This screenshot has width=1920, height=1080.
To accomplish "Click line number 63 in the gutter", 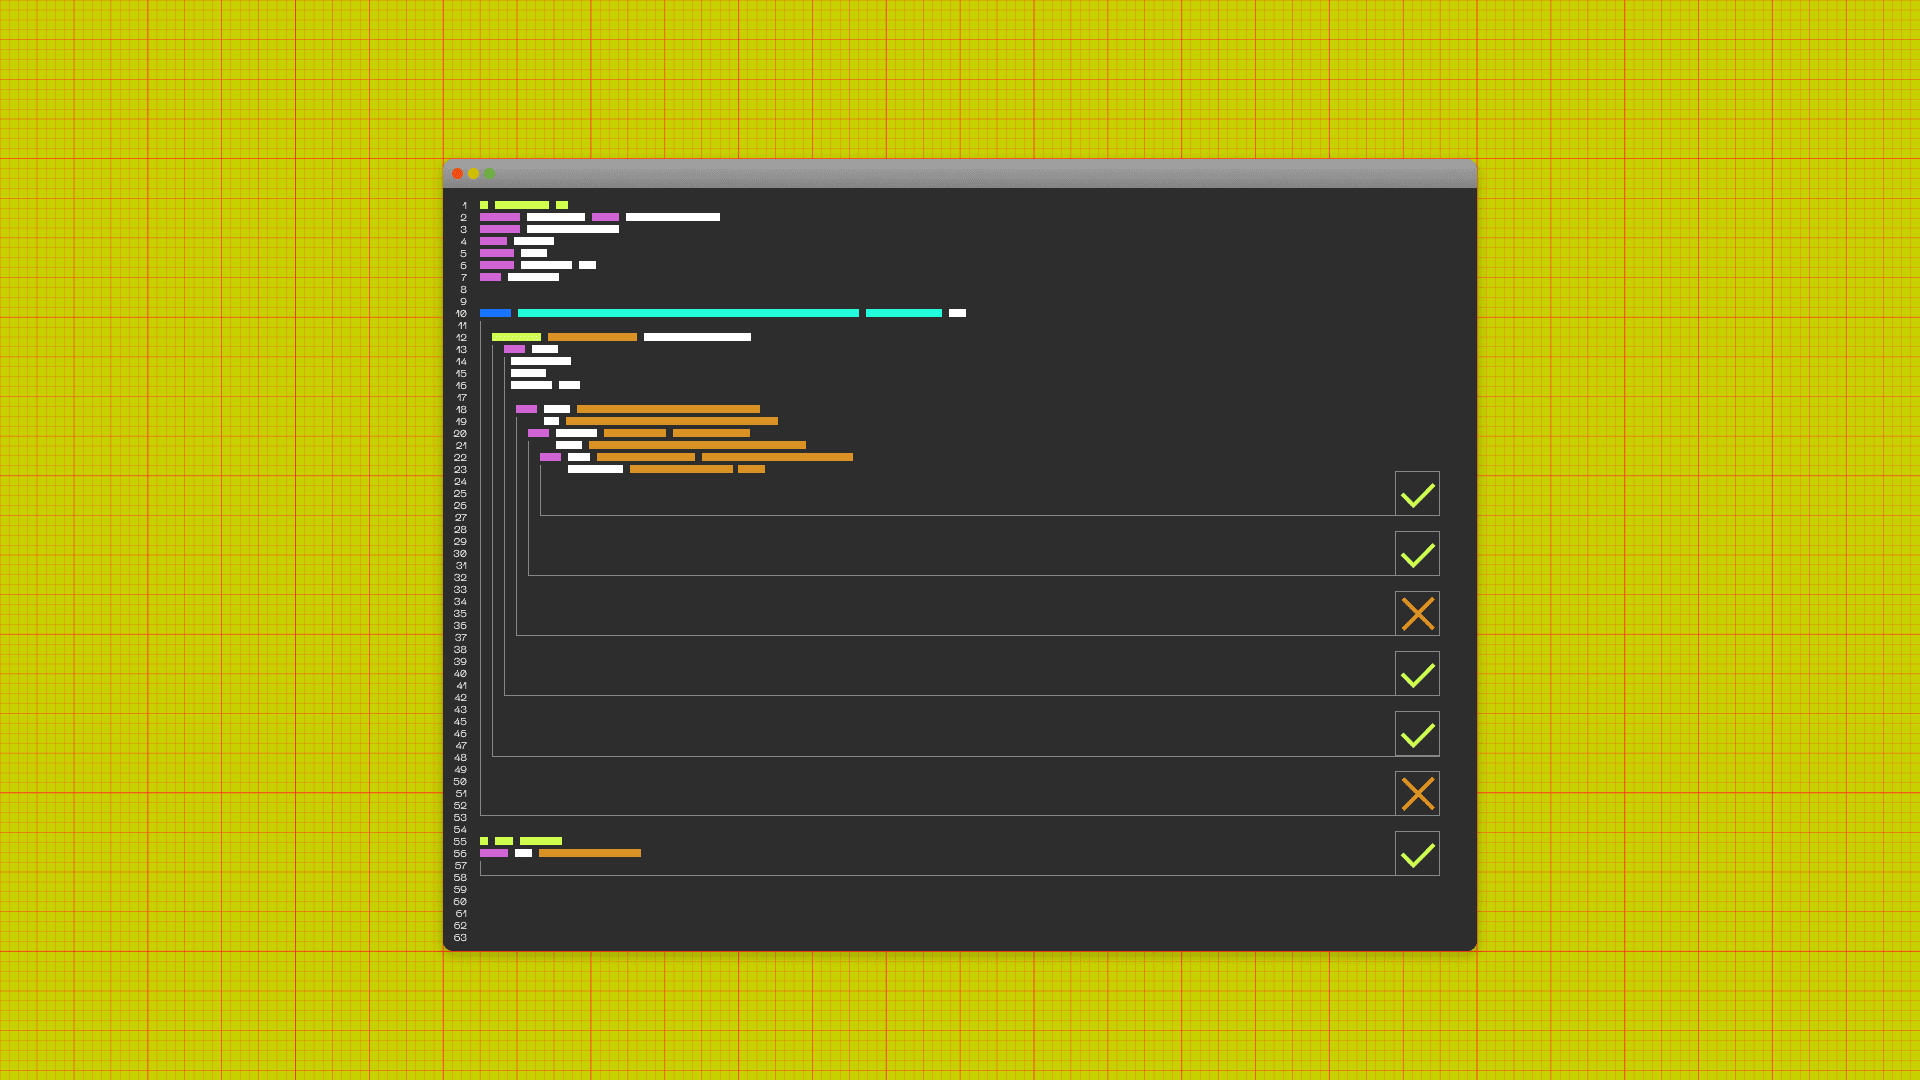I will coord(460,938).
